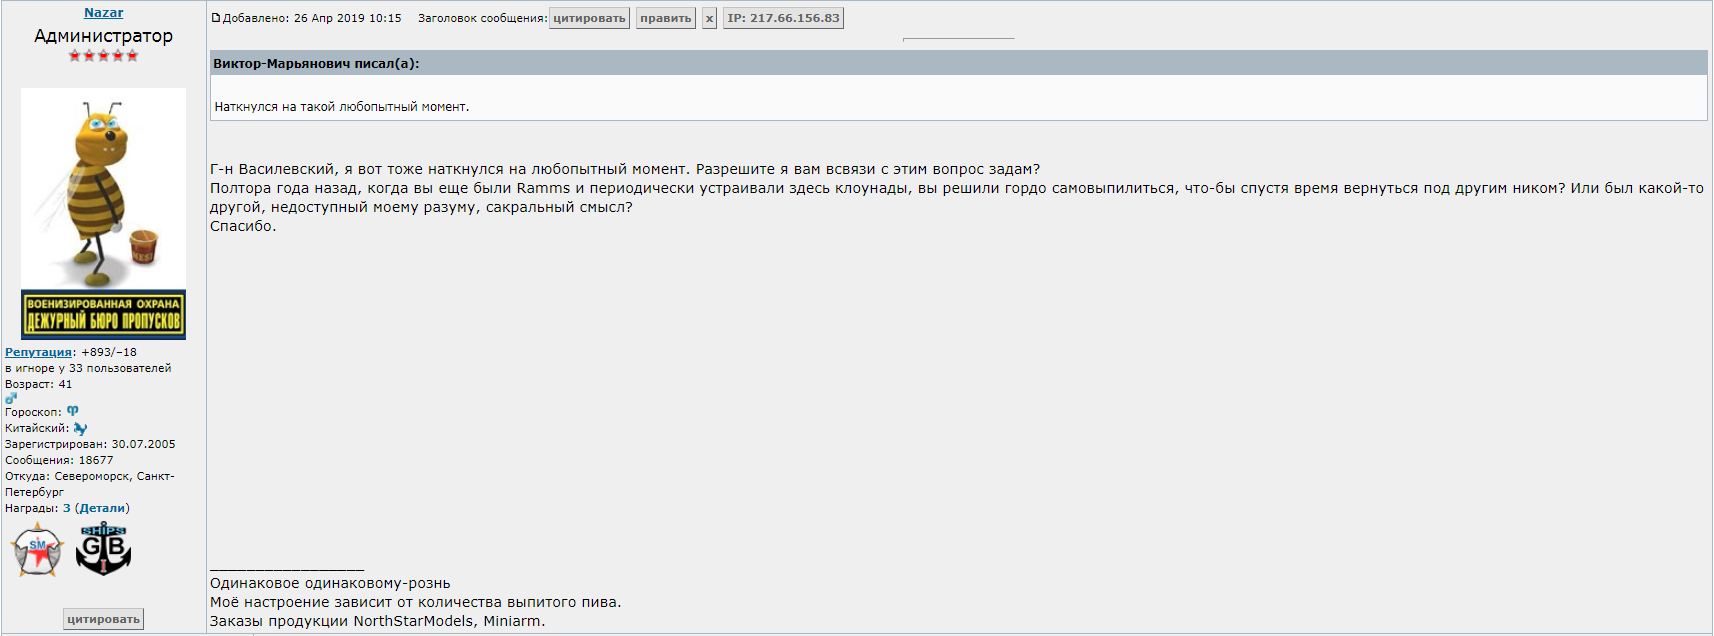
Task: Delete the post with the "x" button
Action: [x=709, y=18]
